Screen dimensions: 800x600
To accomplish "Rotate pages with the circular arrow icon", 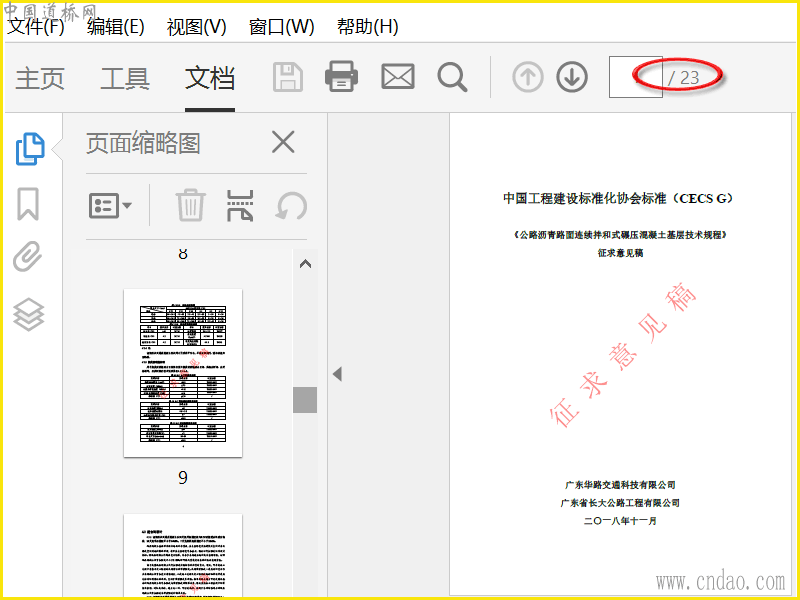I will 291,206.
